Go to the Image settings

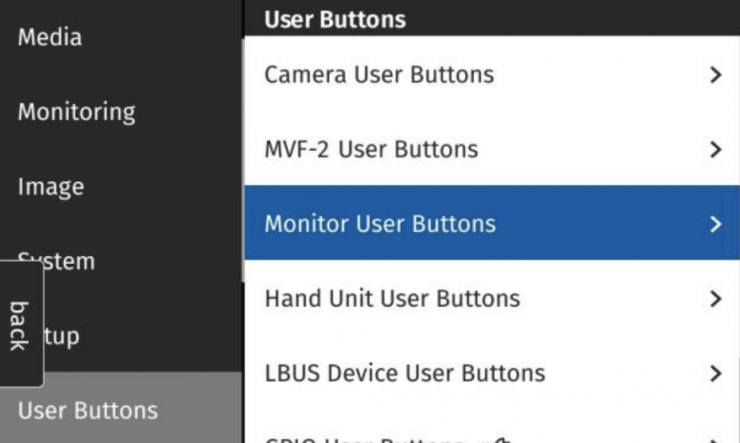[51, 187]
